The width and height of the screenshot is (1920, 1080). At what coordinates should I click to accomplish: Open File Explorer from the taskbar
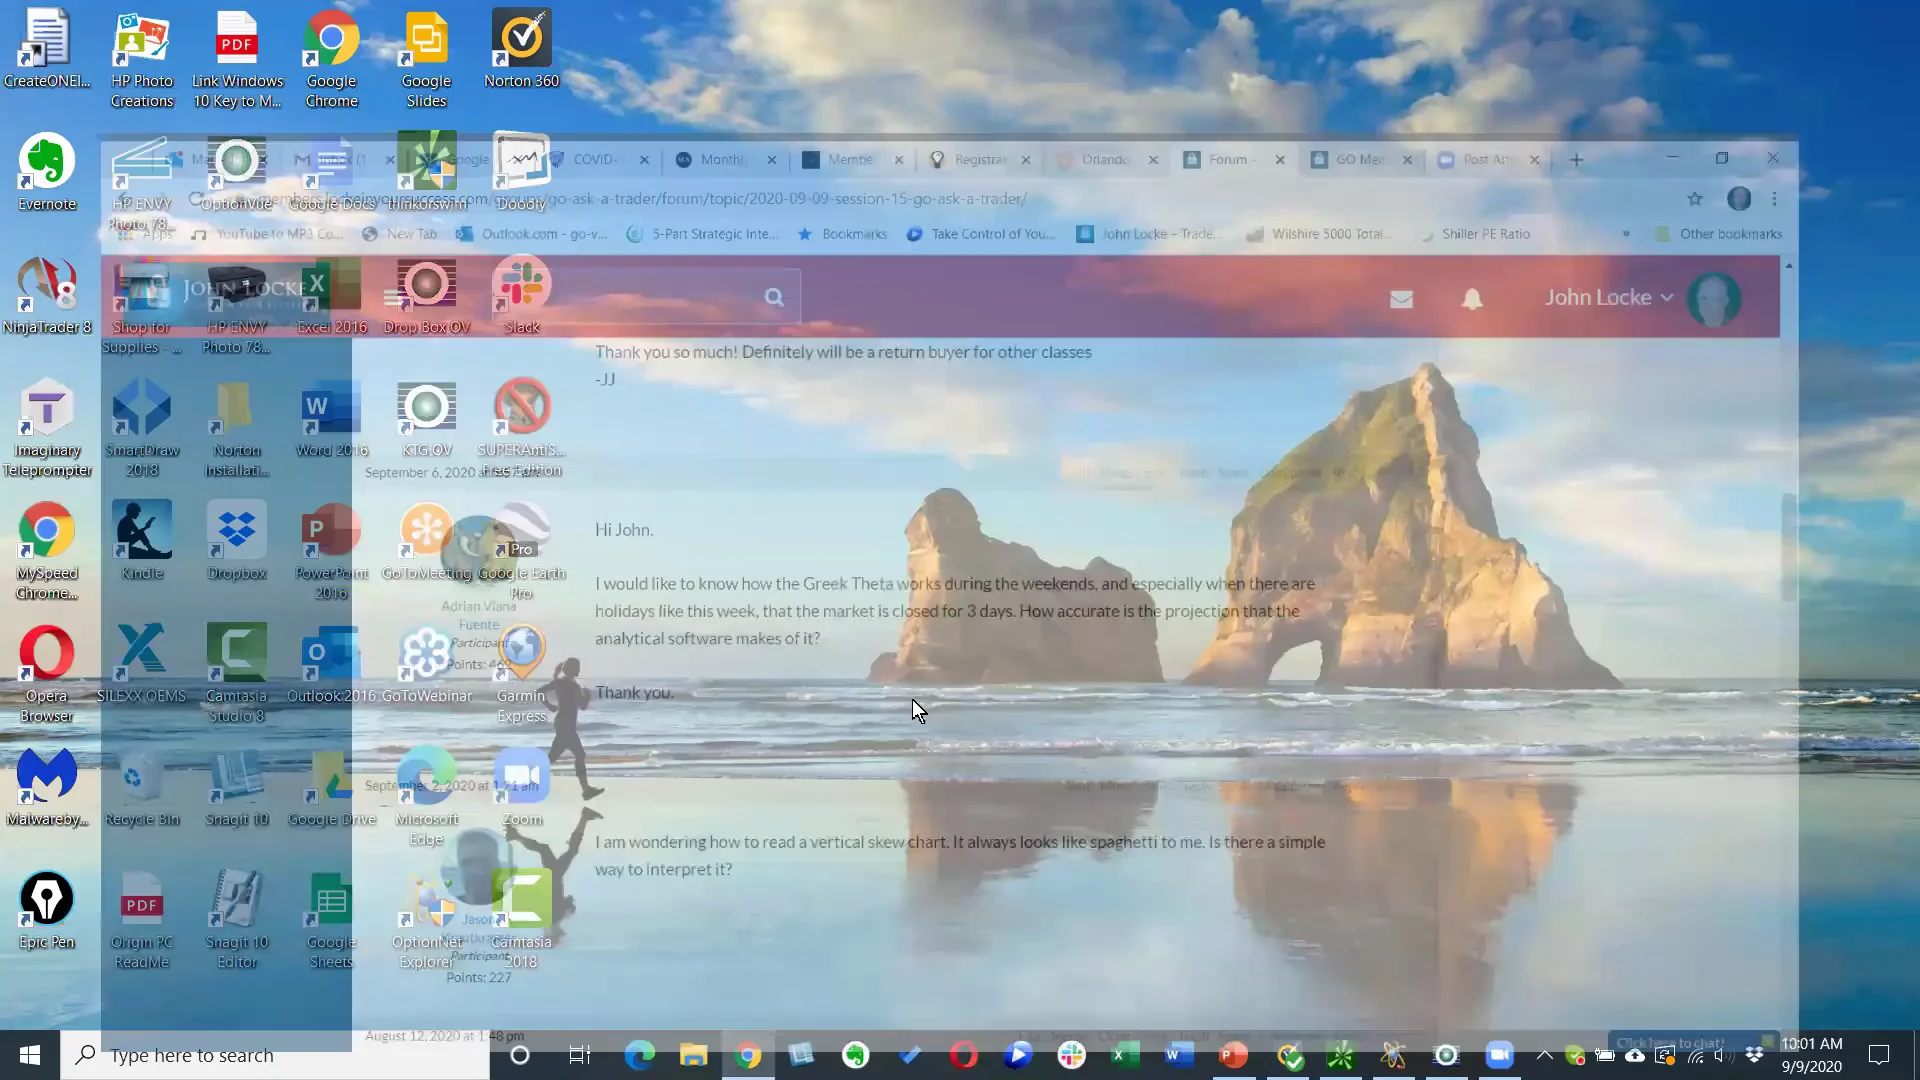(694, 1055)
